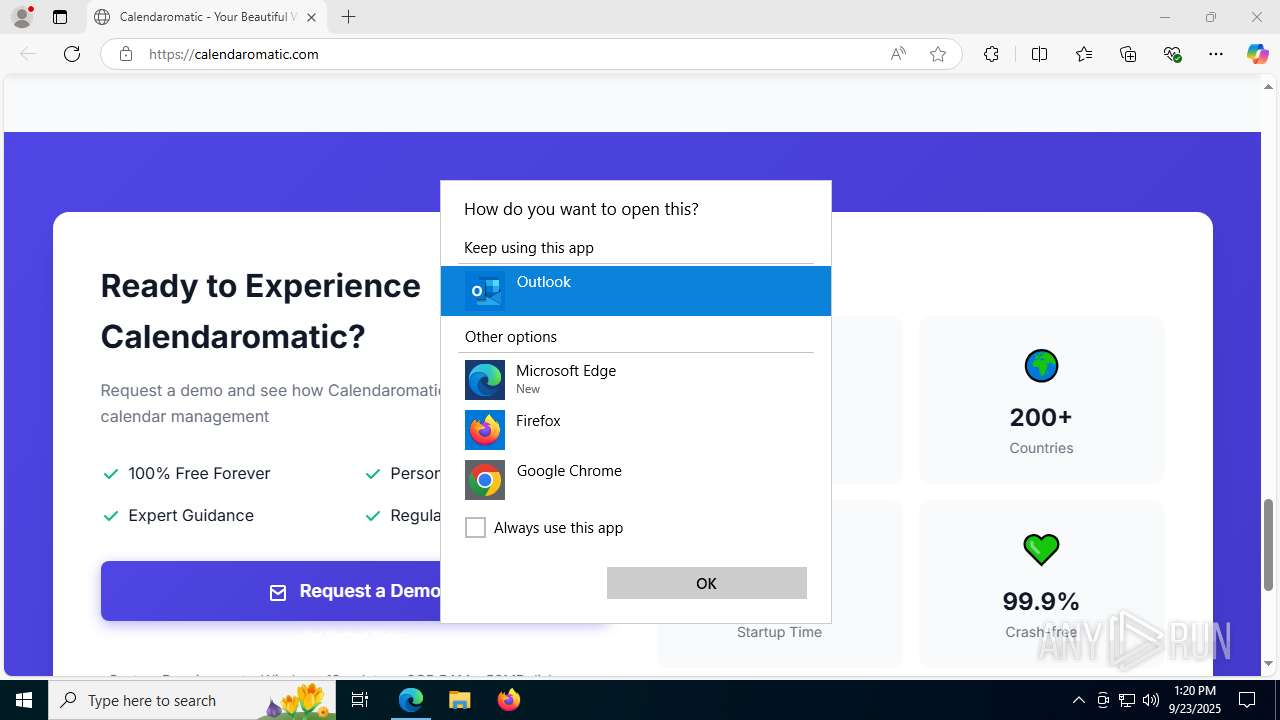Open the Edge profile icon

pos(22,17)
